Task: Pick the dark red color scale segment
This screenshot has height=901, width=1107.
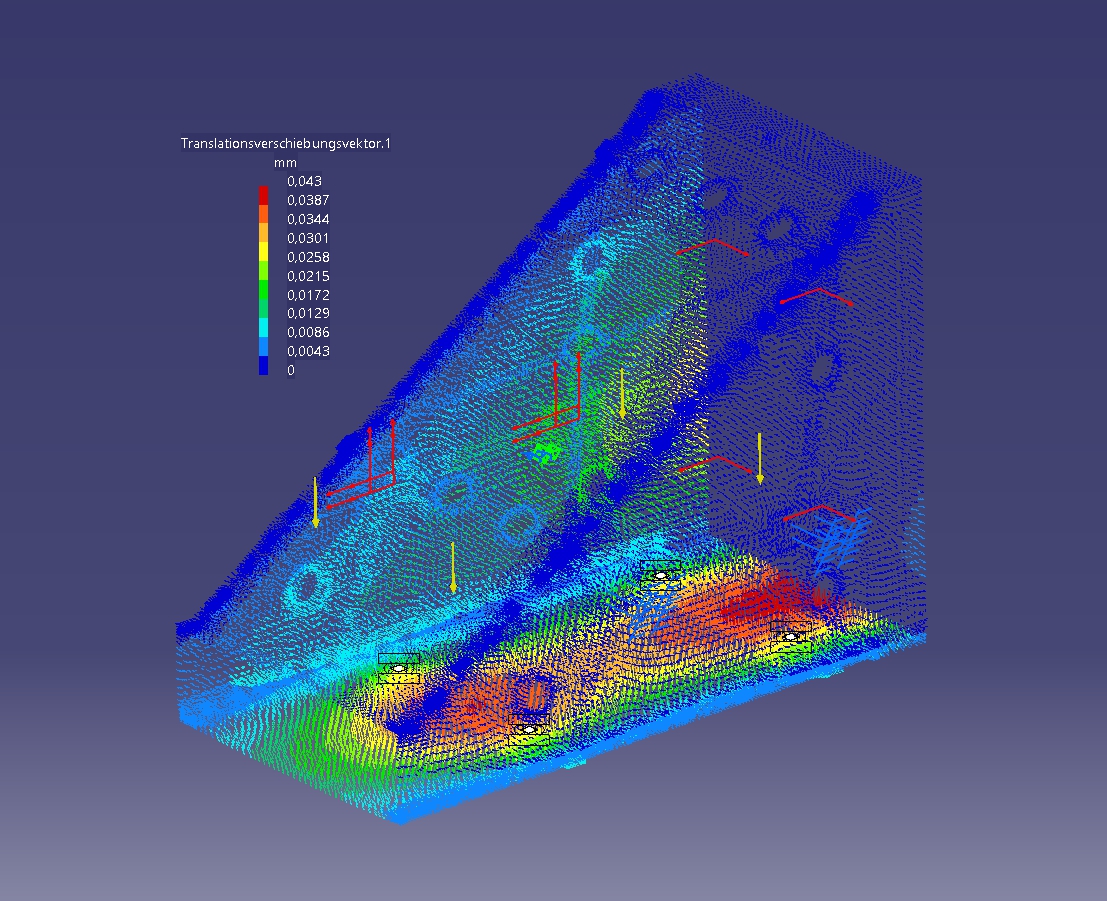Action: 263,195
